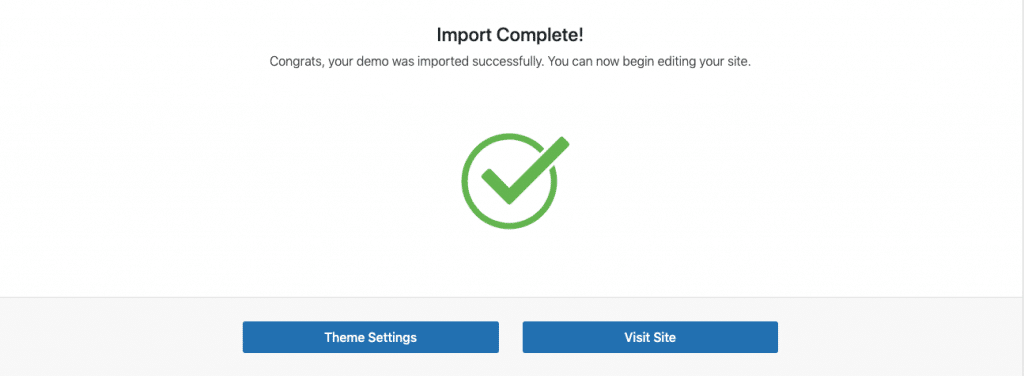Open Theme Settings

tap(370, 337)
